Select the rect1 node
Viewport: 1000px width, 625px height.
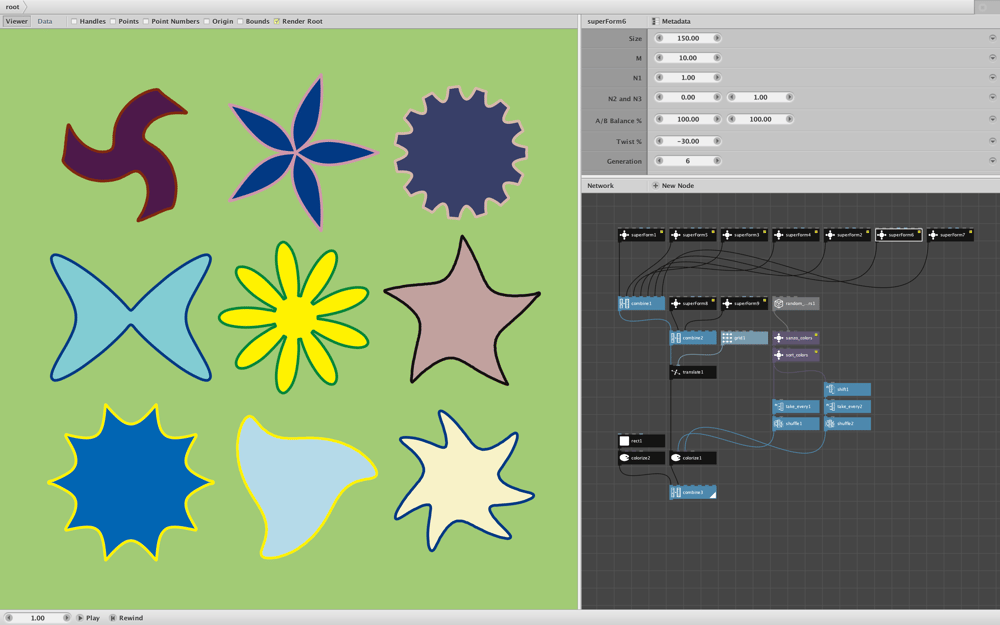point(642,441)
